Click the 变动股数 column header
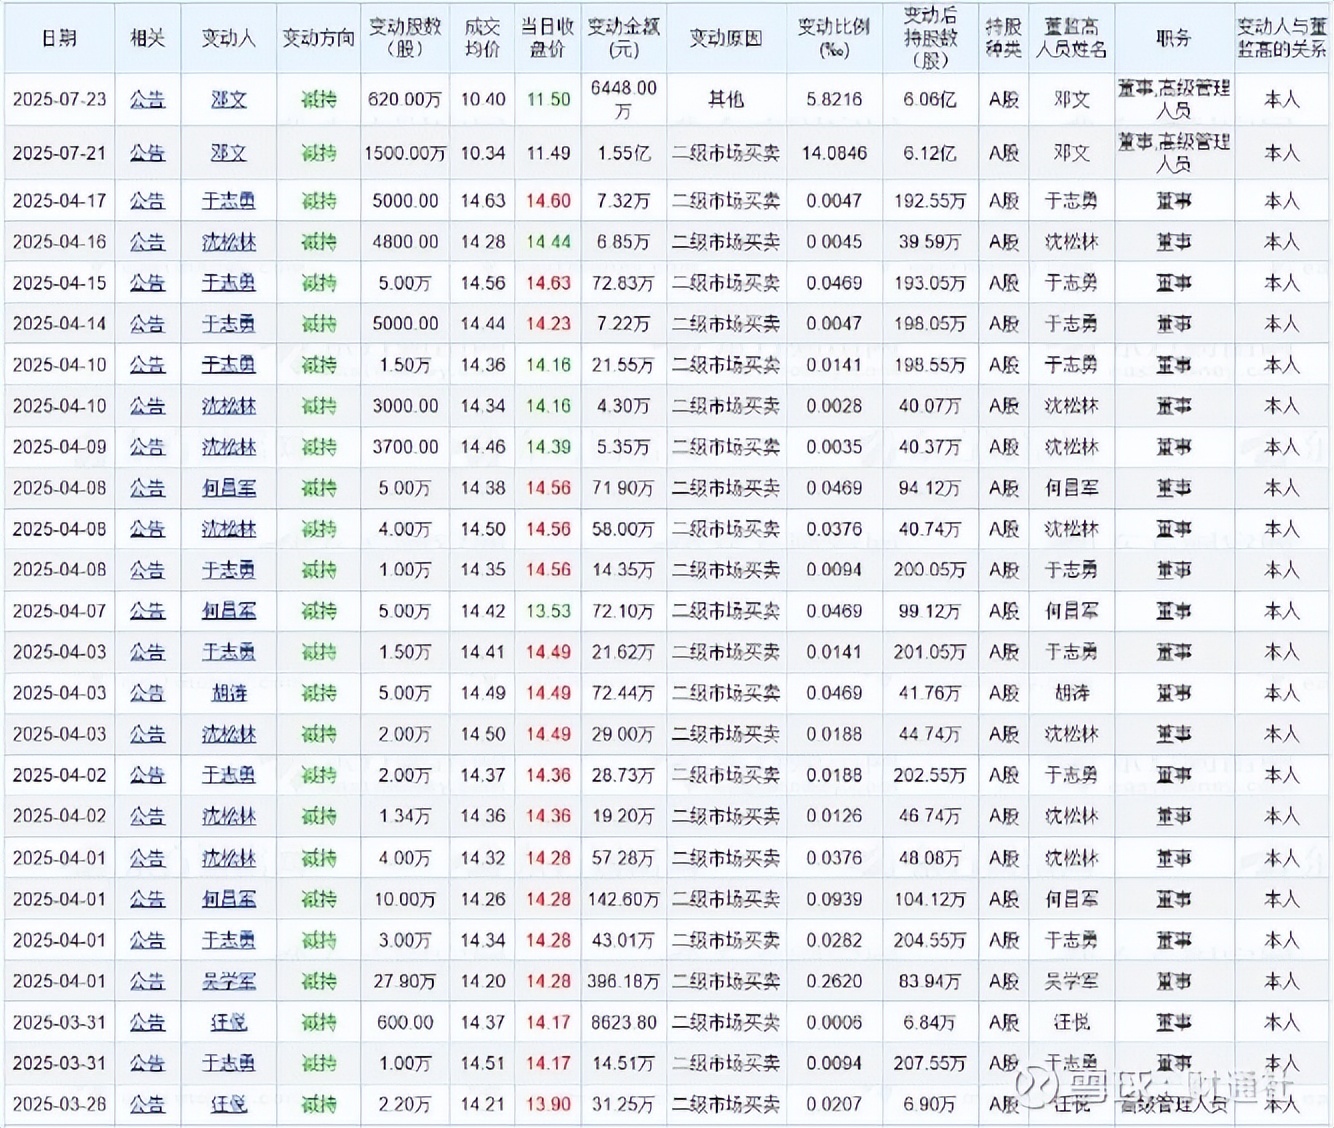Viewport: 1334px width, 1128px height. click(404, 38)
